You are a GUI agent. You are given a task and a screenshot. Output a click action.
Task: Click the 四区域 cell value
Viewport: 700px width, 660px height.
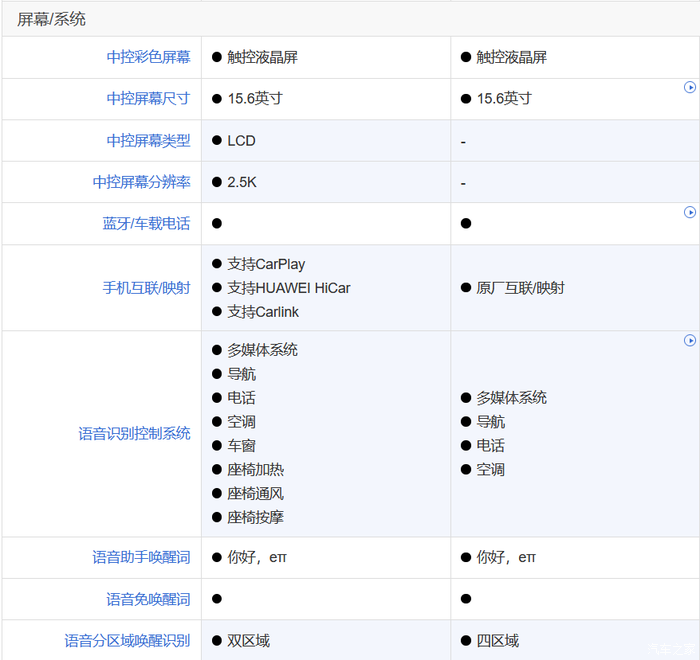[x=497, y=640]
